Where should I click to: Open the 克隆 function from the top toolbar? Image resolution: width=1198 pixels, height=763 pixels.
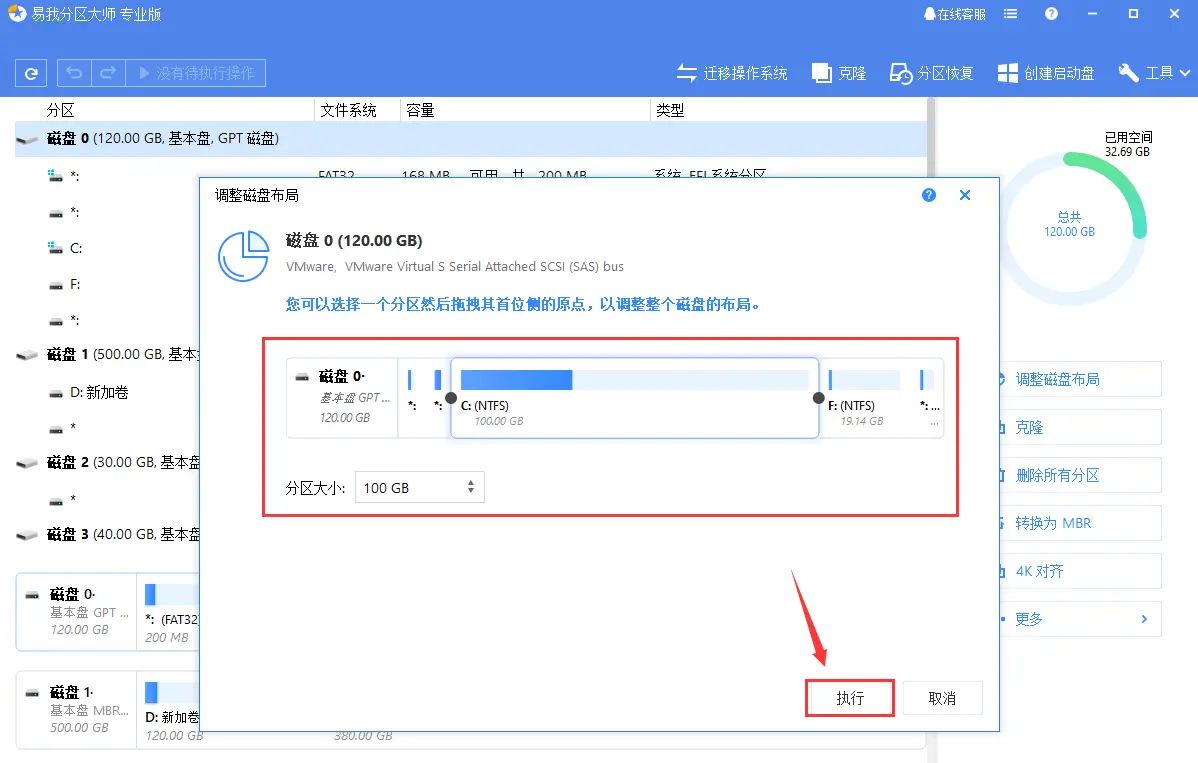point(838,72)
